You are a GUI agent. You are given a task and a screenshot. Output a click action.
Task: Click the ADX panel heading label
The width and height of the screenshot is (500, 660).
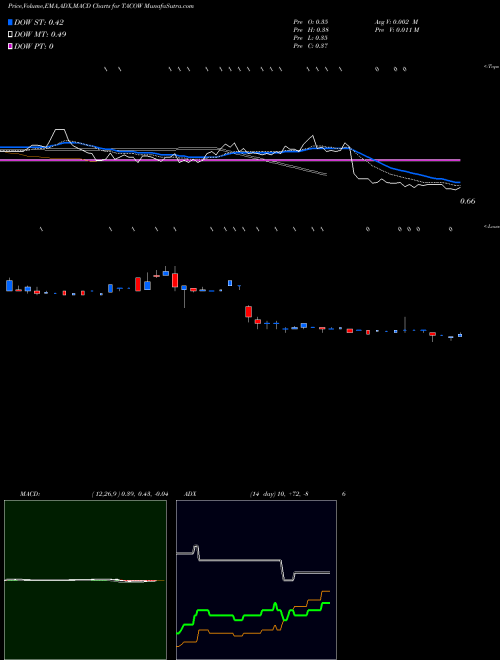(x=190, y=494)
